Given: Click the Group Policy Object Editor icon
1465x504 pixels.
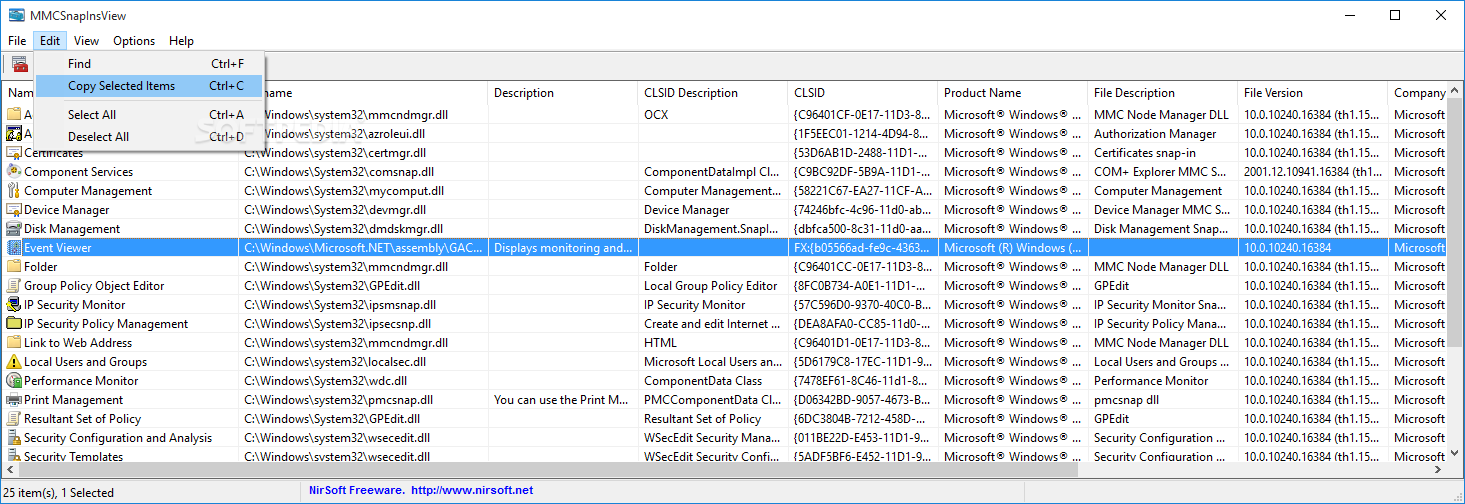Looking at the screenshot, I should click(x=14, y=286).
